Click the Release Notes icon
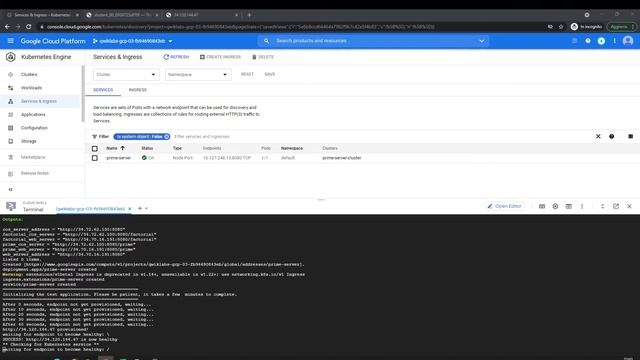The image size is (640, 360). 11,173
